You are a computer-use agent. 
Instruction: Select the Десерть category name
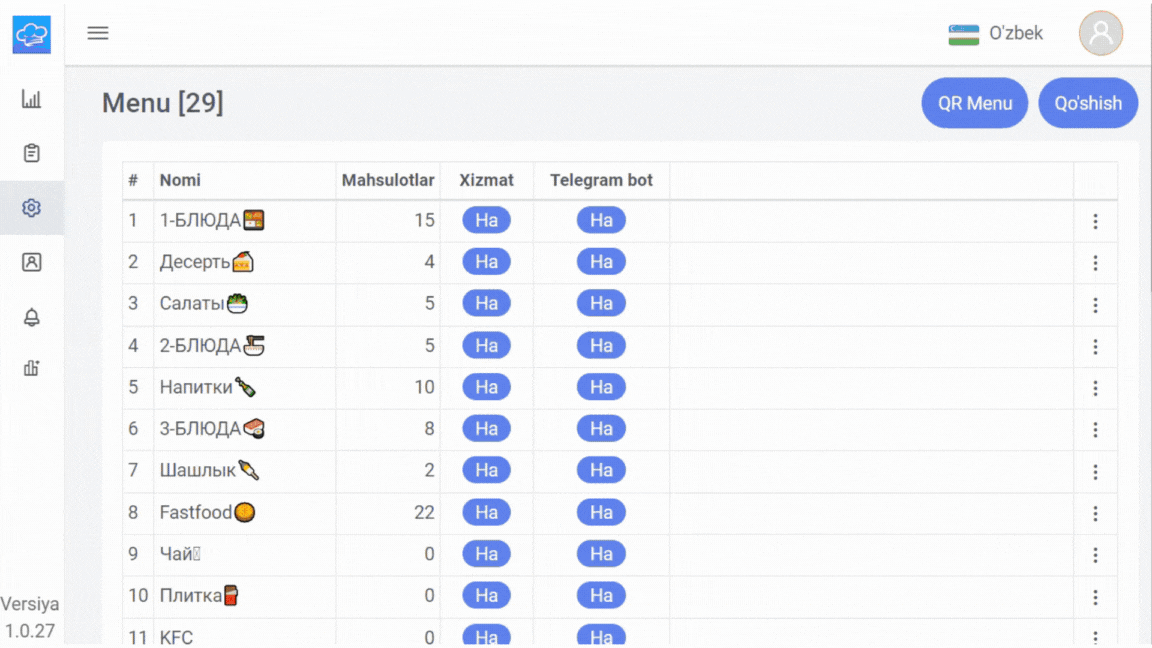click(206, 262)
